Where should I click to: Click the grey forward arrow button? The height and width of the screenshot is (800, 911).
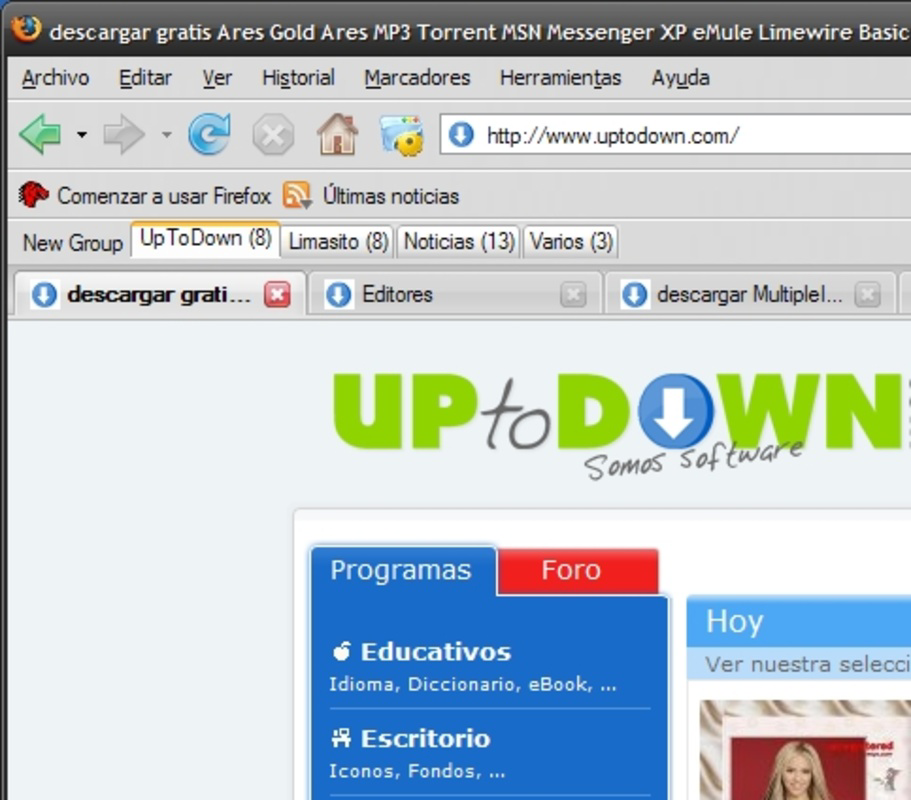(x=123, y=135)
